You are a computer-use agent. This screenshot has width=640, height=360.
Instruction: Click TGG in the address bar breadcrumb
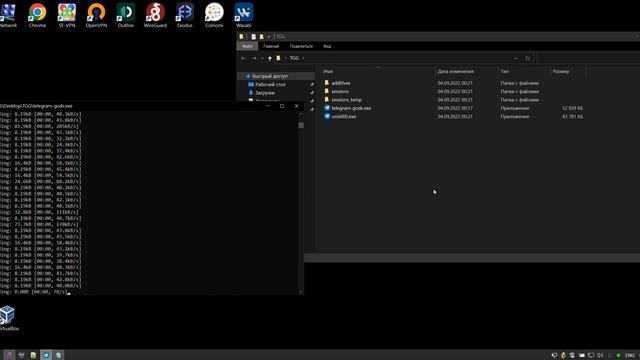click(294, 58)
